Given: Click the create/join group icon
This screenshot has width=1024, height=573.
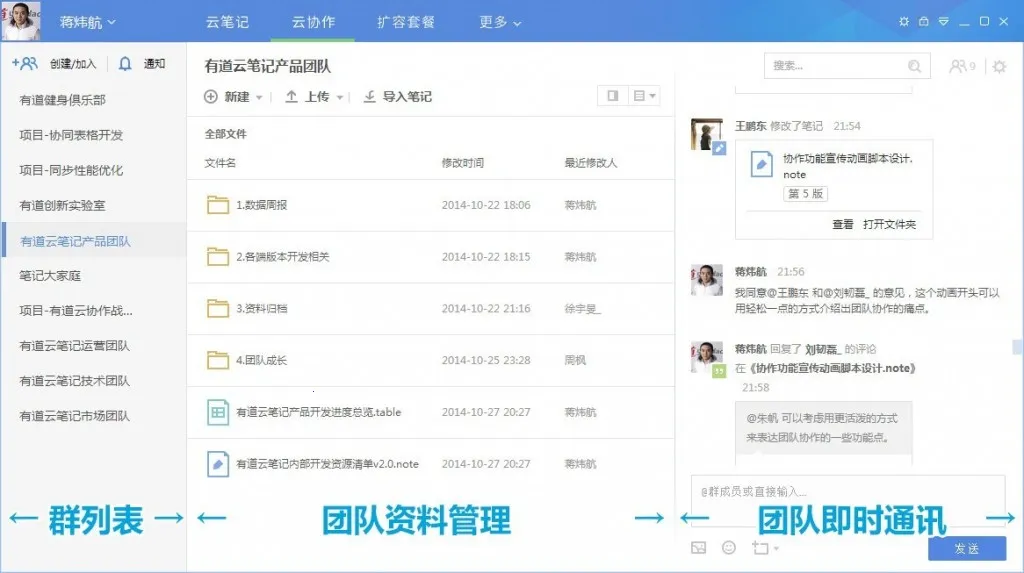Looking at the screenshot, I should pyautogui.click(x=25, y=64).
